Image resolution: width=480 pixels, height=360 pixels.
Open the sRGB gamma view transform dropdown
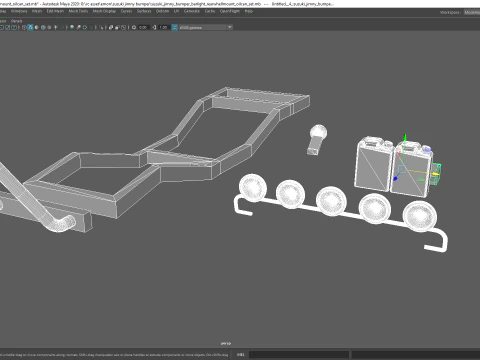206,27
